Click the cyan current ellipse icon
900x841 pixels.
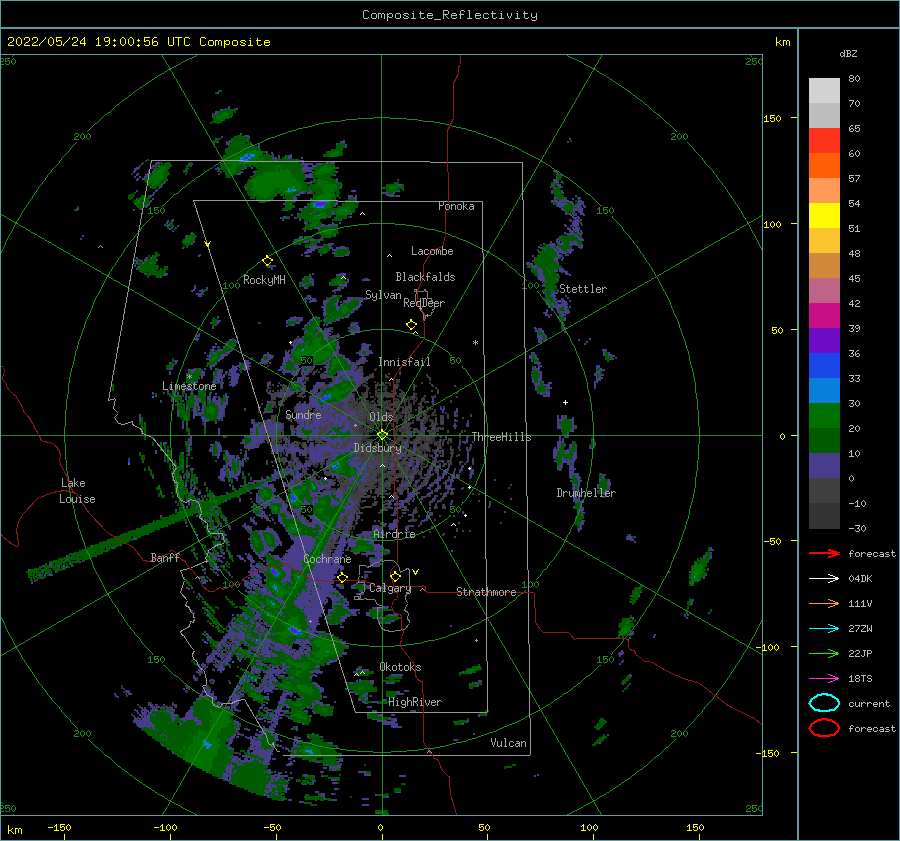click(824, 703)
